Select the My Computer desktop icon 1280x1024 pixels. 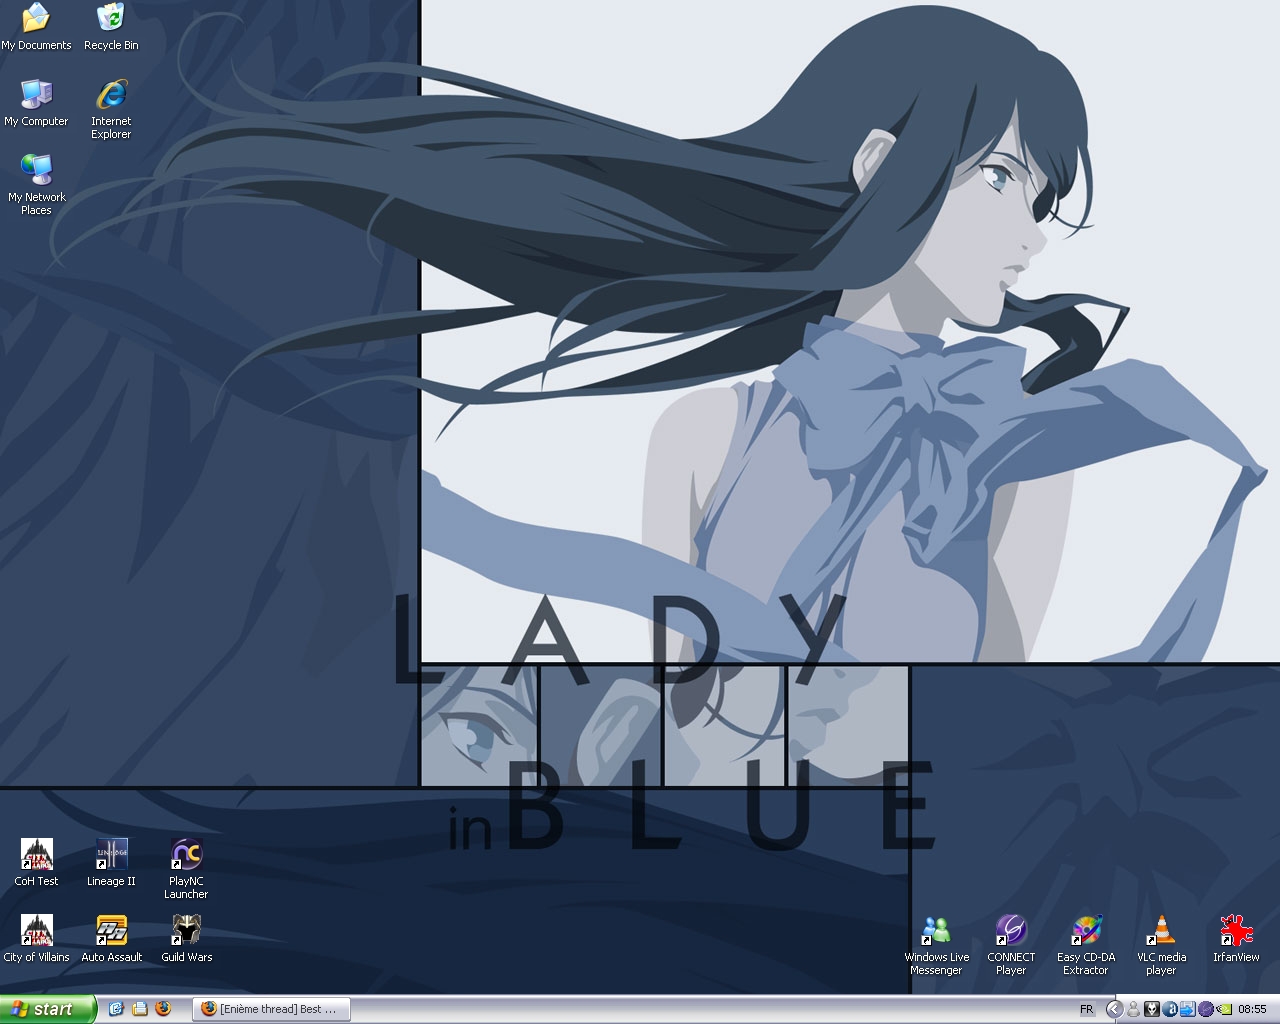point(36,103)
